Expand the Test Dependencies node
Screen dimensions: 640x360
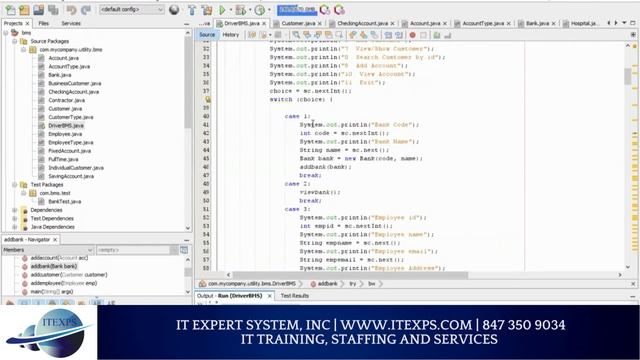(15, 218)
